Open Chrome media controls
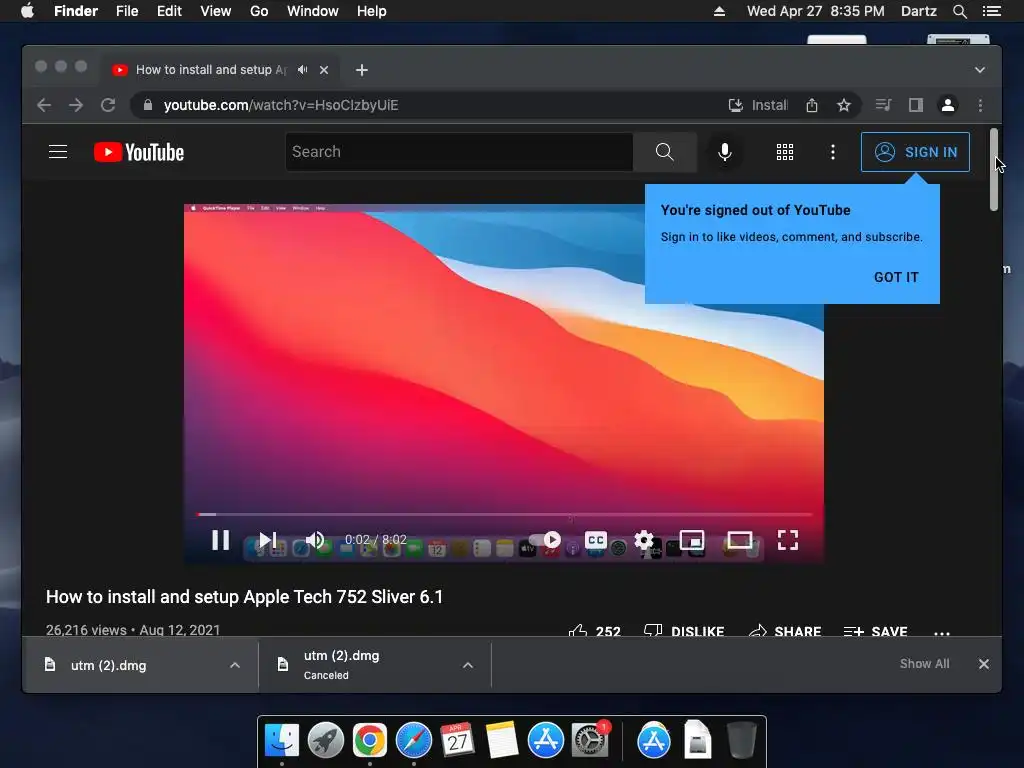Viewport: 1024px width, 768px height. click(883, 105)
